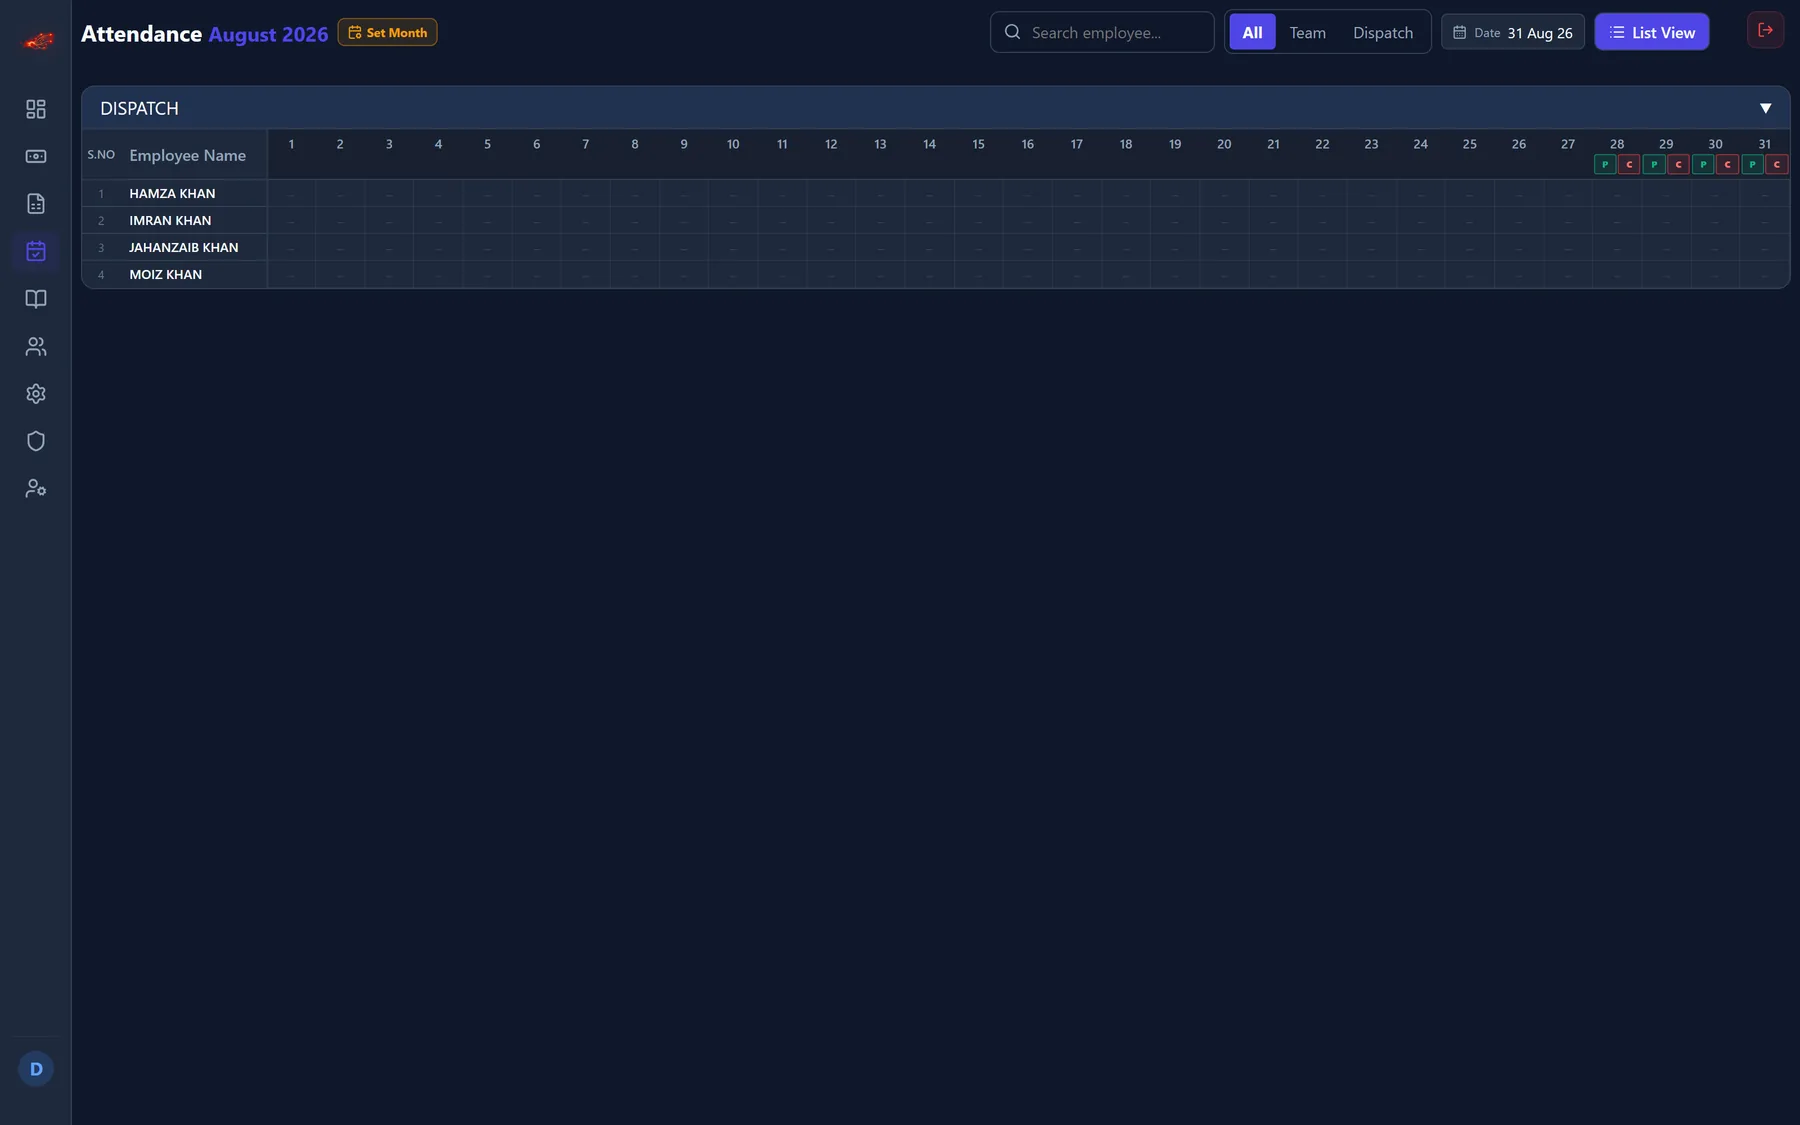Open the users group icon in sidebar
1800x1125 pixels.
[x=36, y=346]
